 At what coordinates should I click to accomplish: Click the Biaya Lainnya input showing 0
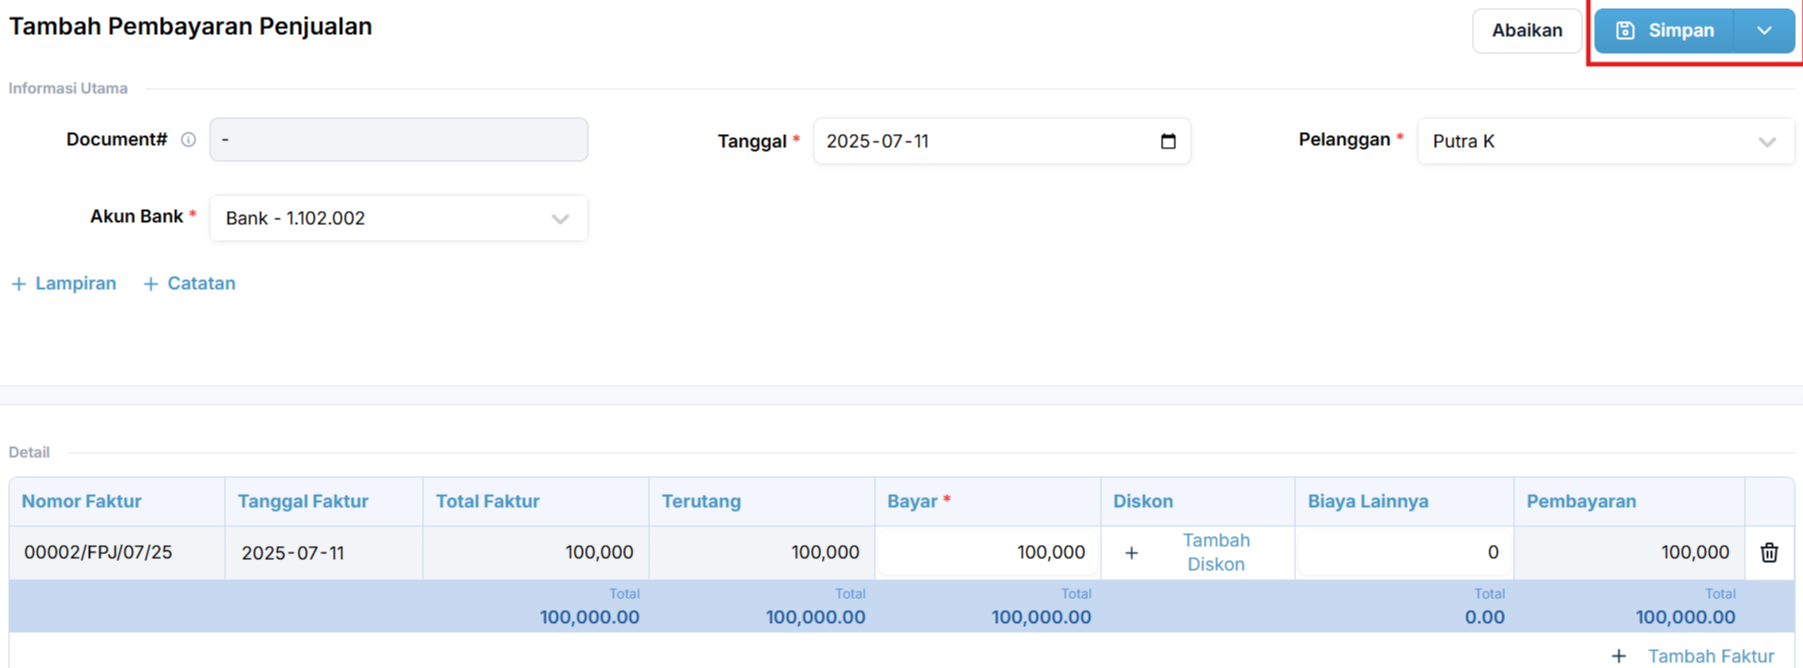(x=1404, y=552)
